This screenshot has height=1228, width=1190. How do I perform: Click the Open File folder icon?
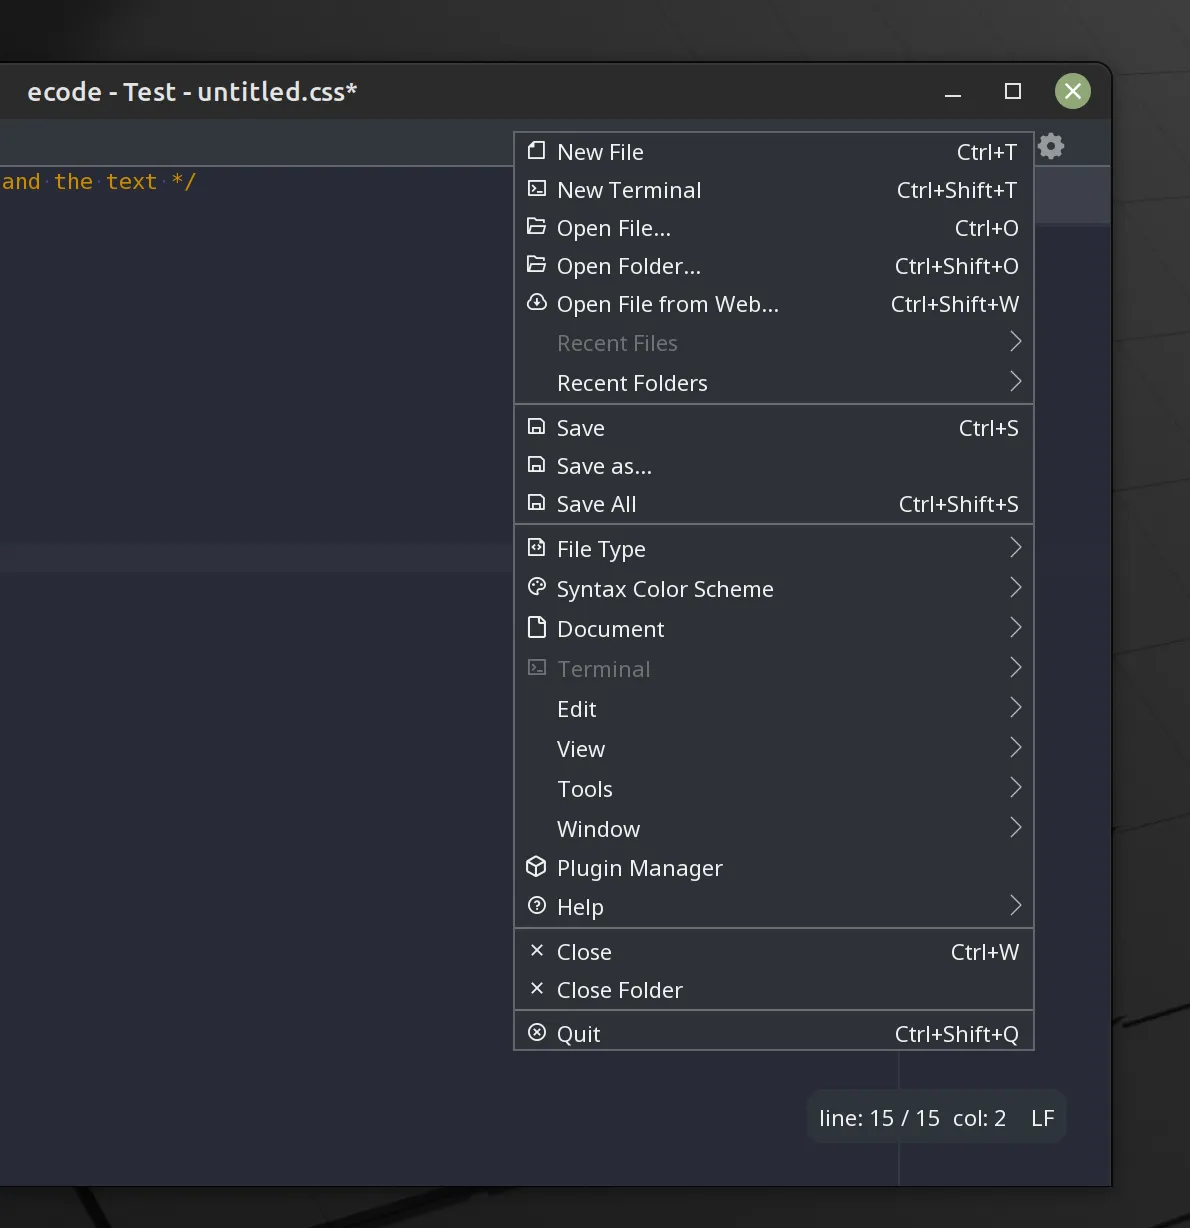(x=537, y=227)
